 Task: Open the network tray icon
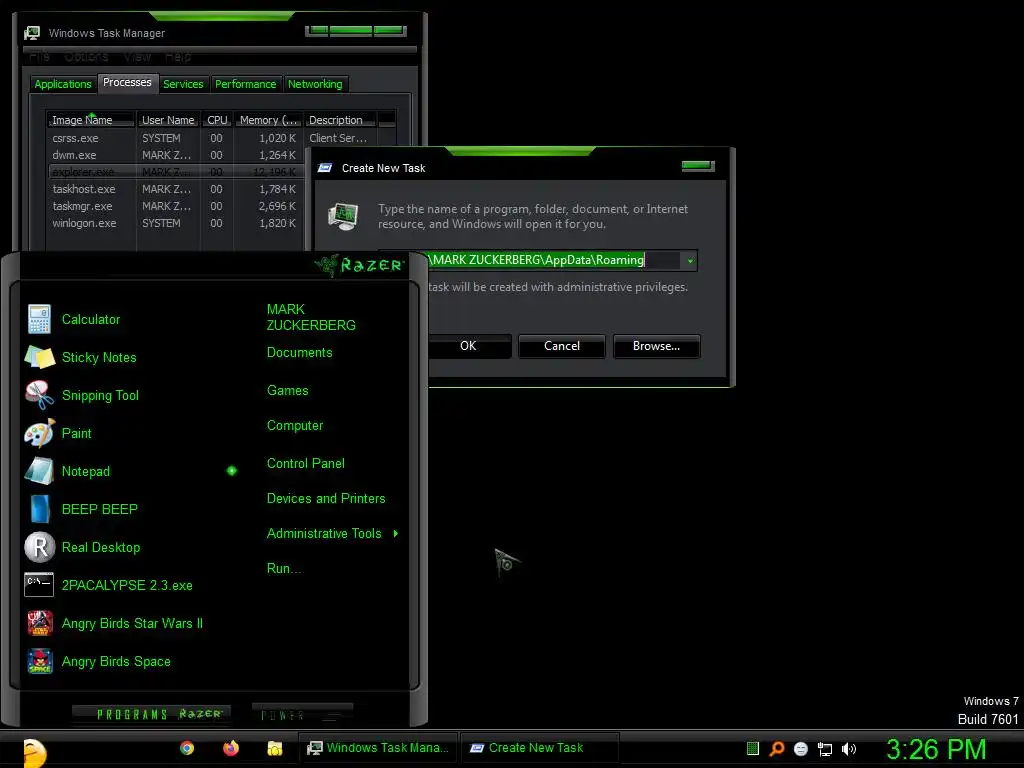[825, 749]
